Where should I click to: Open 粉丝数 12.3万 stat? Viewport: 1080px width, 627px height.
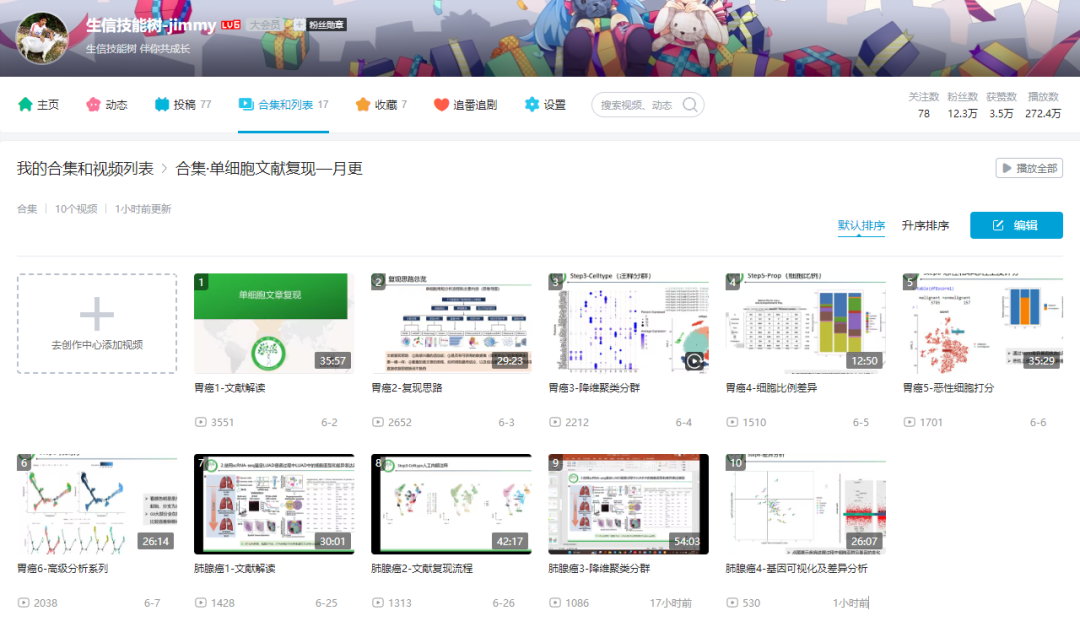point(962,105)
